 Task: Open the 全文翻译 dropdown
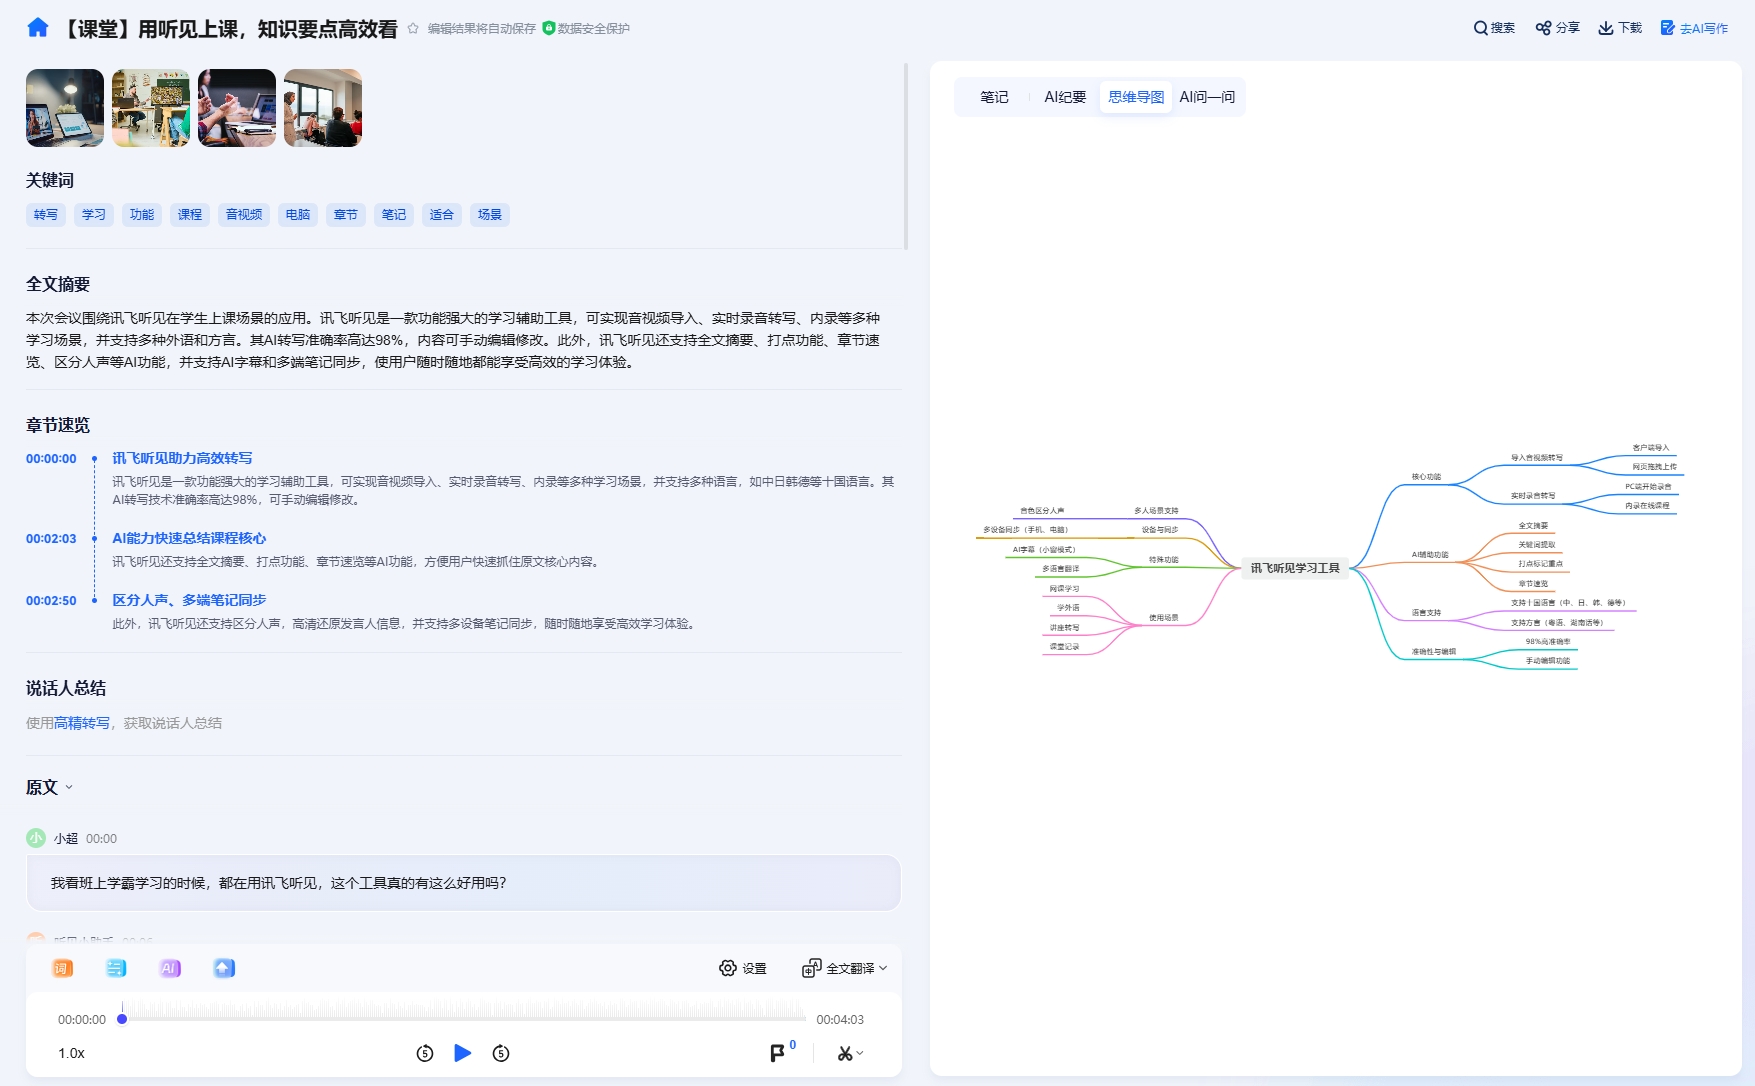click(845, 968)
